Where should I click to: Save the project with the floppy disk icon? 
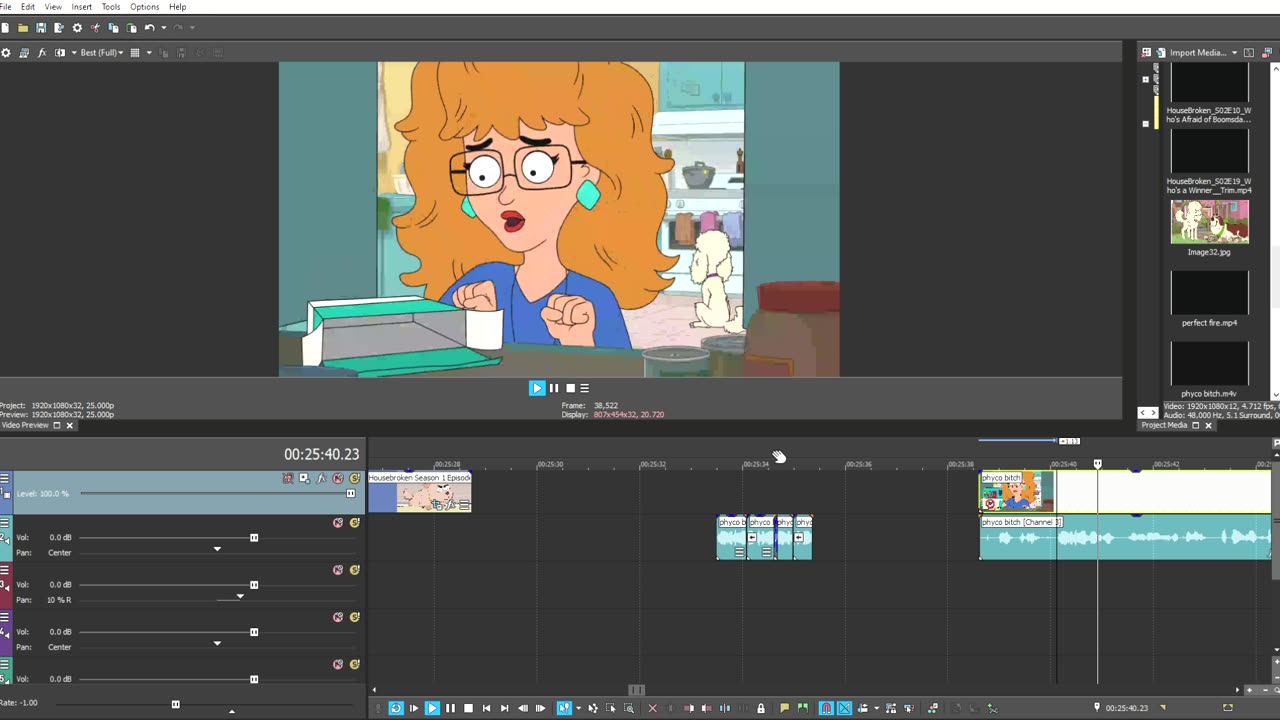(41, 28)
